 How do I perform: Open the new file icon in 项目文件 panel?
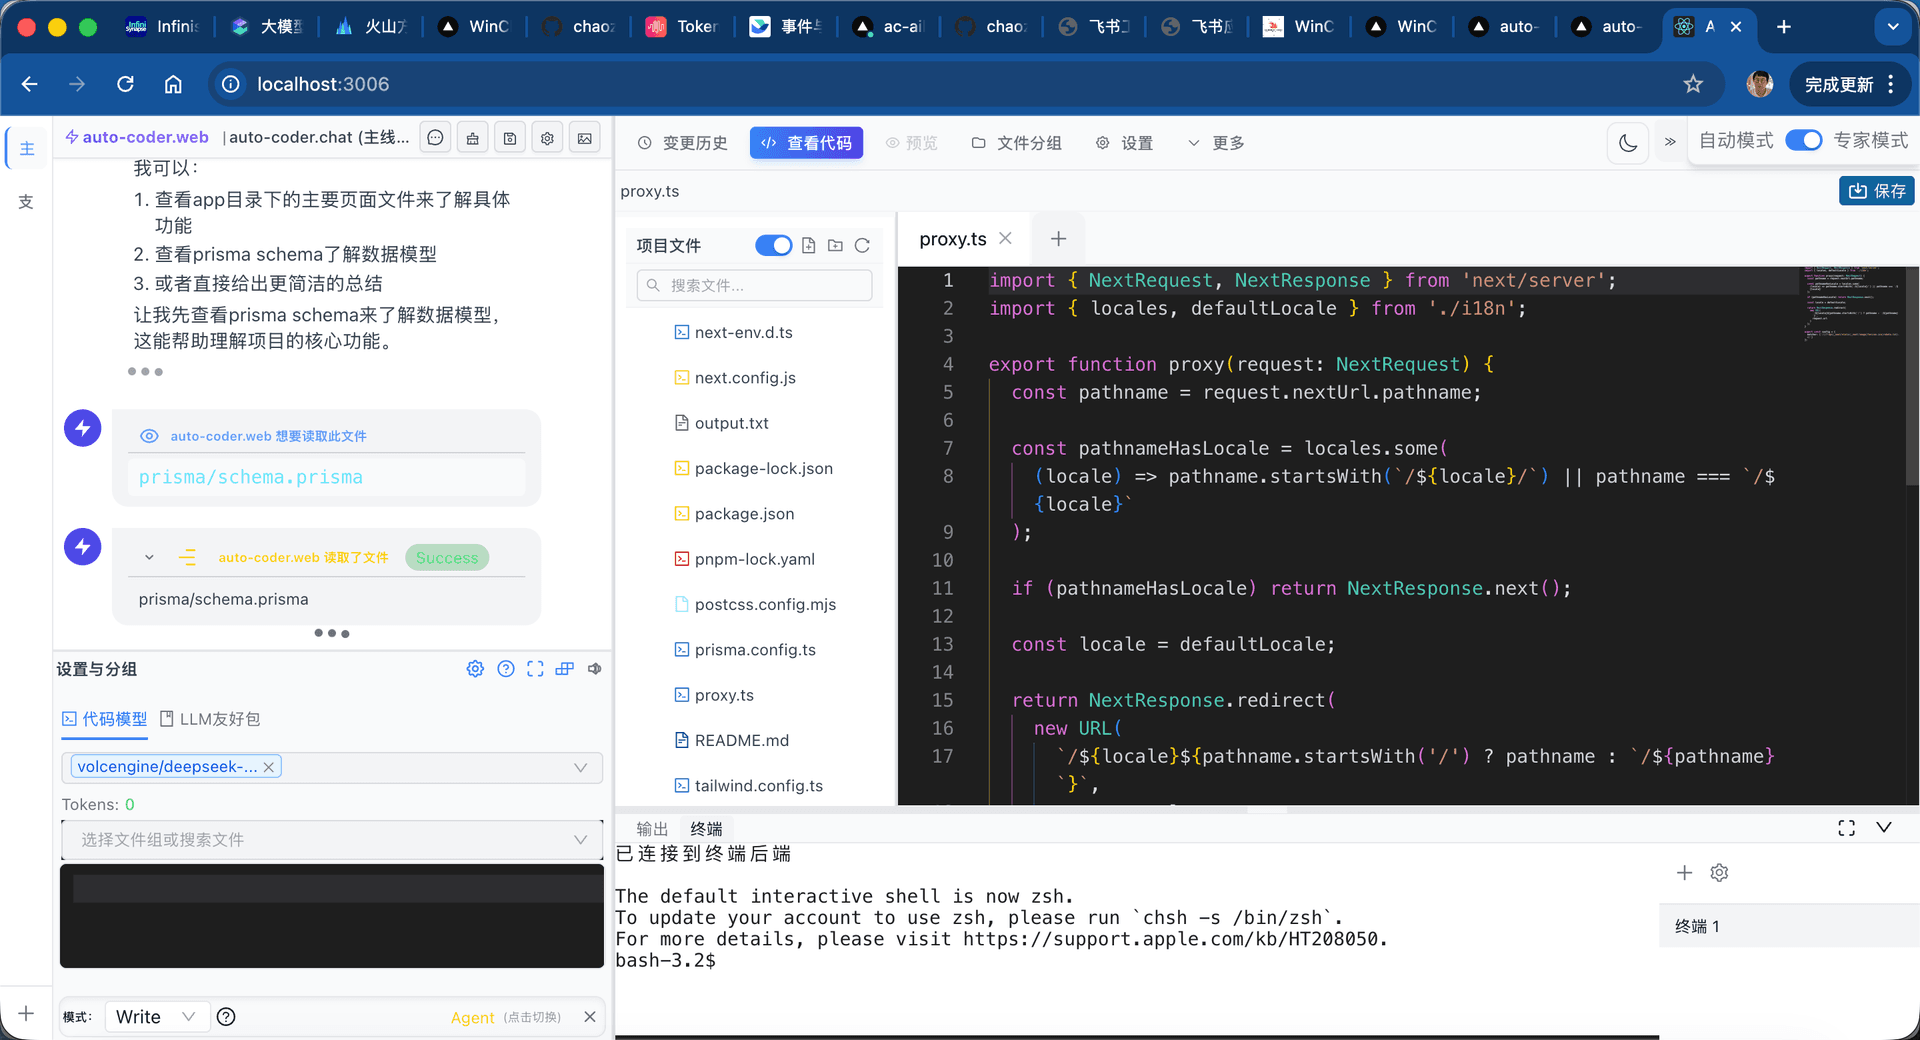click(x=808, y=245)
